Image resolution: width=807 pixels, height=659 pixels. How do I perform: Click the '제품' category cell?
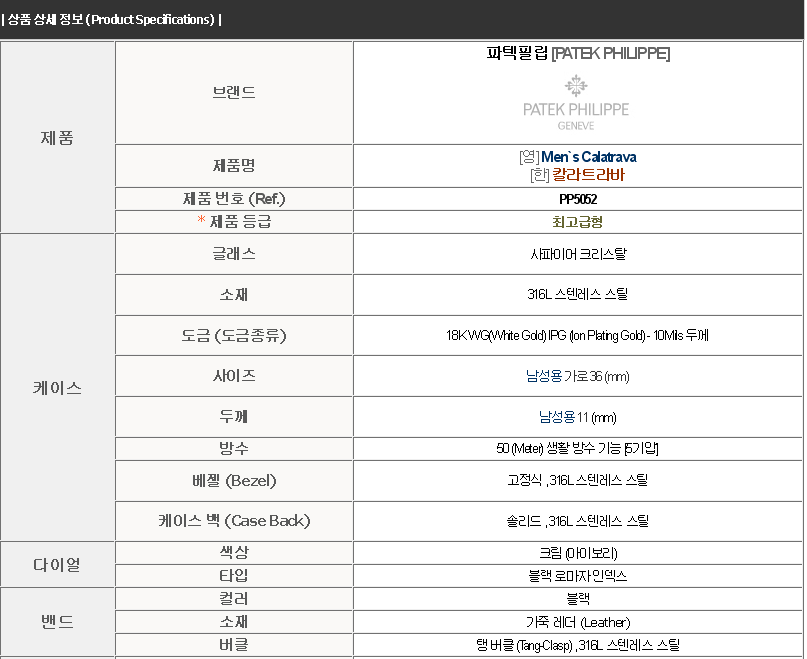[x=57, y=137]
